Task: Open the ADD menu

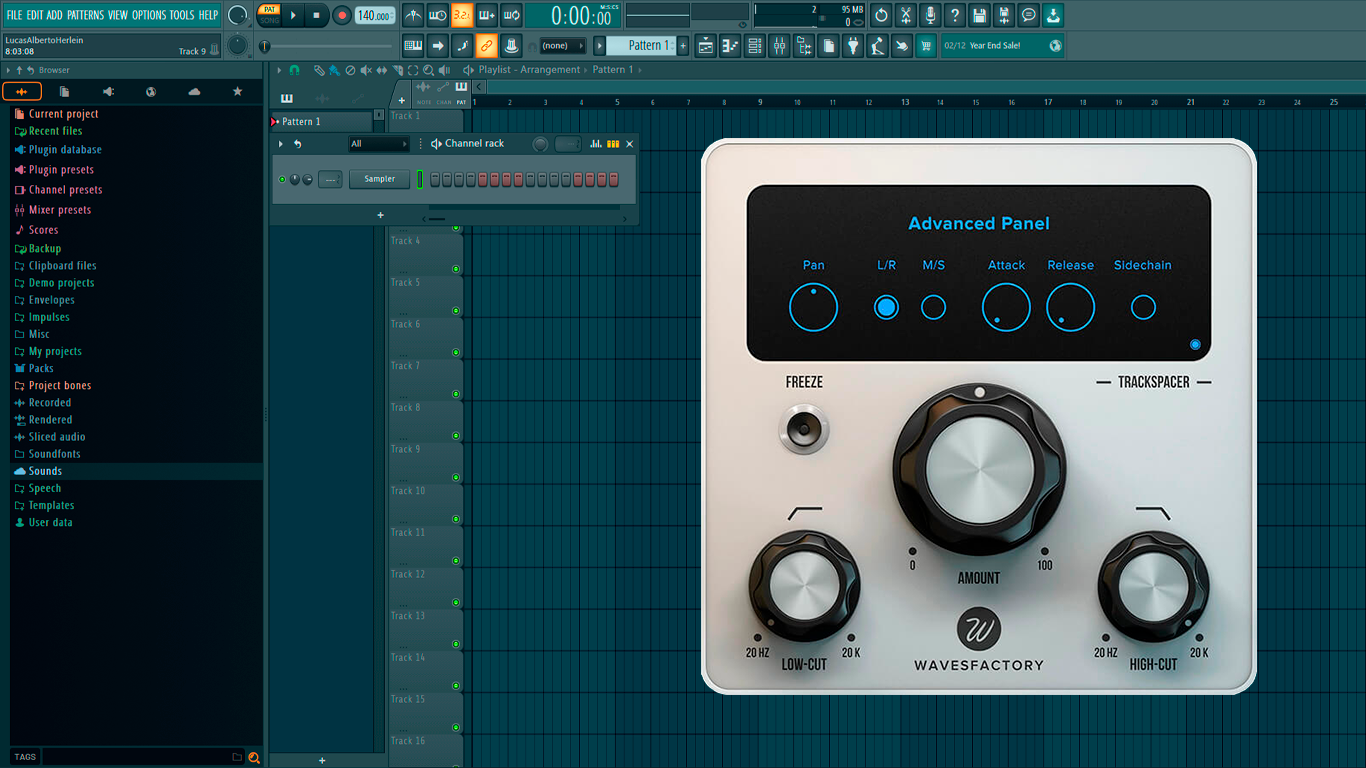Action: point(54,15)
